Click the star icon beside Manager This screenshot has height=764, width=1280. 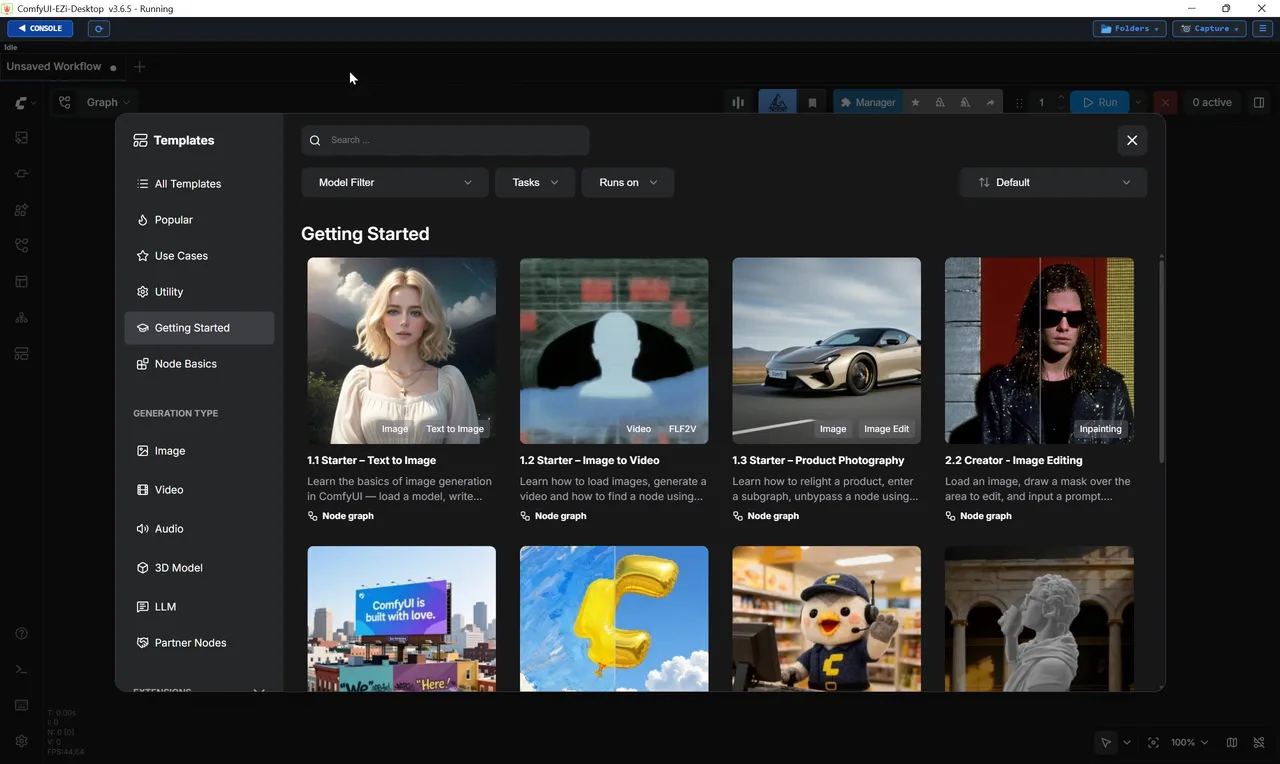[x=915, y=102]
